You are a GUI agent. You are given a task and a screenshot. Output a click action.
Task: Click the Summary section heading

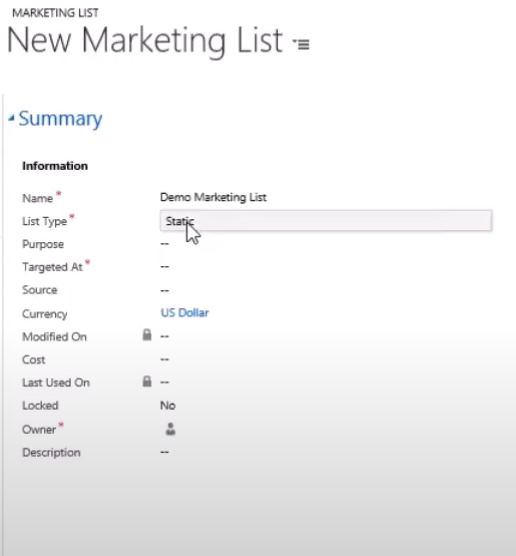tap(60, 118)
